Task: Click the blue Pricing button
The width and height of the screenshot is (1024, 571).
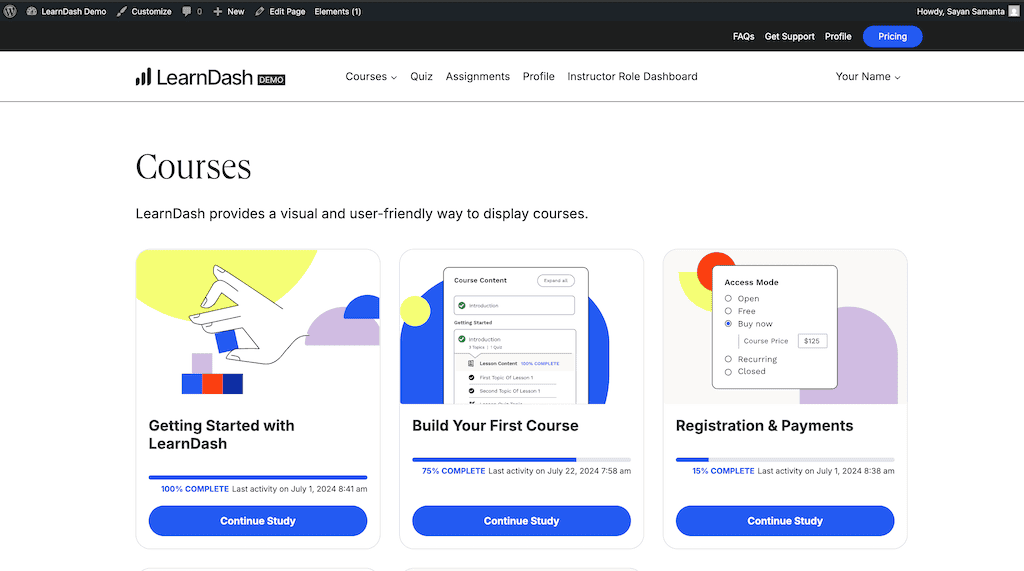Action: coord(892,37)
